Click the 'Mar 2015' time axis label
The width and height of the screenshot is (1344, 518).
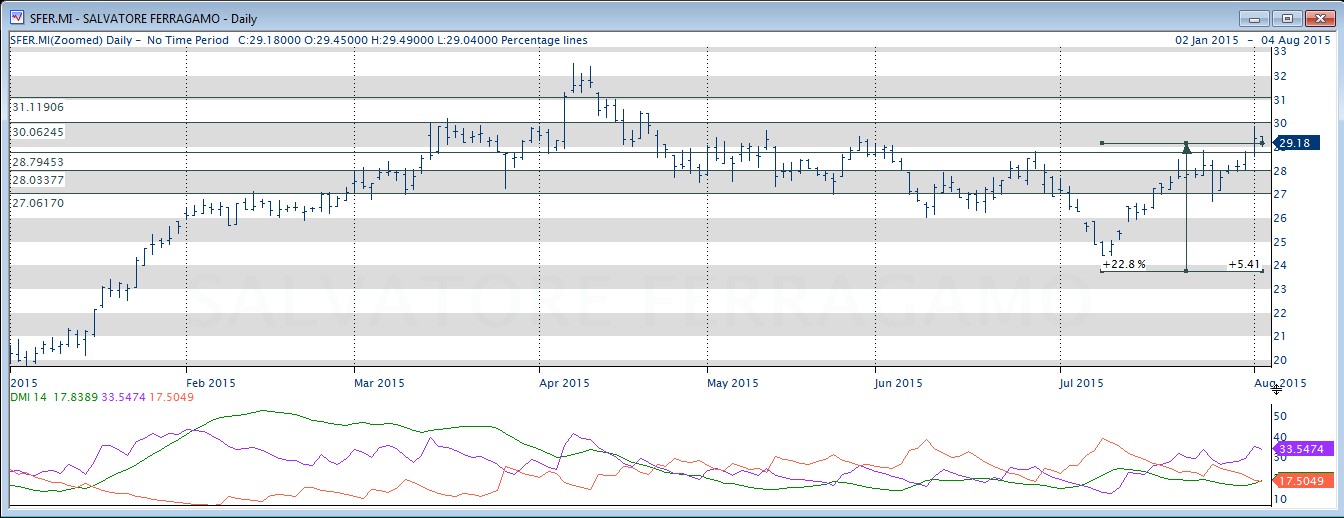tap(380, 383)
